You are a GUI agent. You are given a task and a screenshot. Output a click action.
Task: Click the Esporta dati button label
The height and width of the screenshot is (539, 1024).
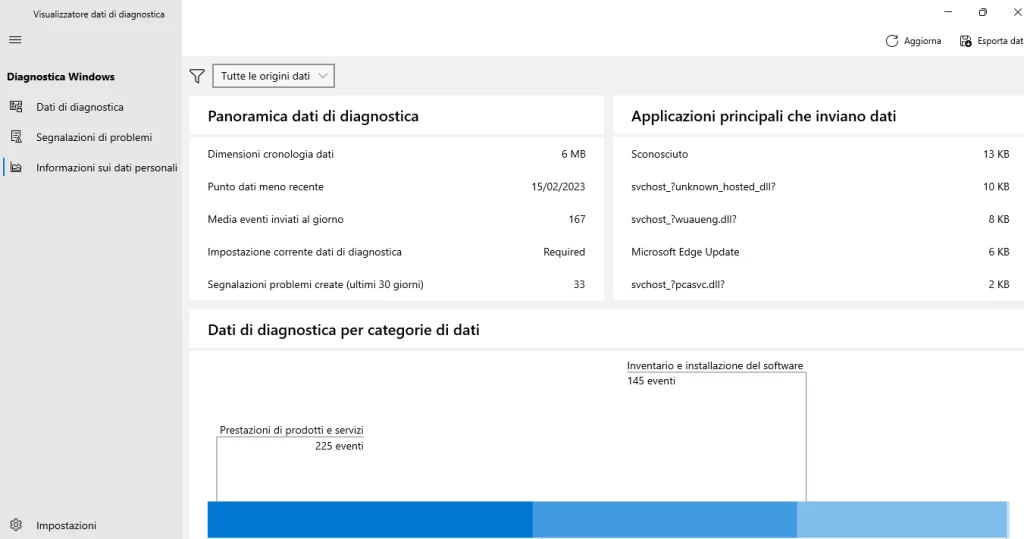click(x=1000, y=41)
